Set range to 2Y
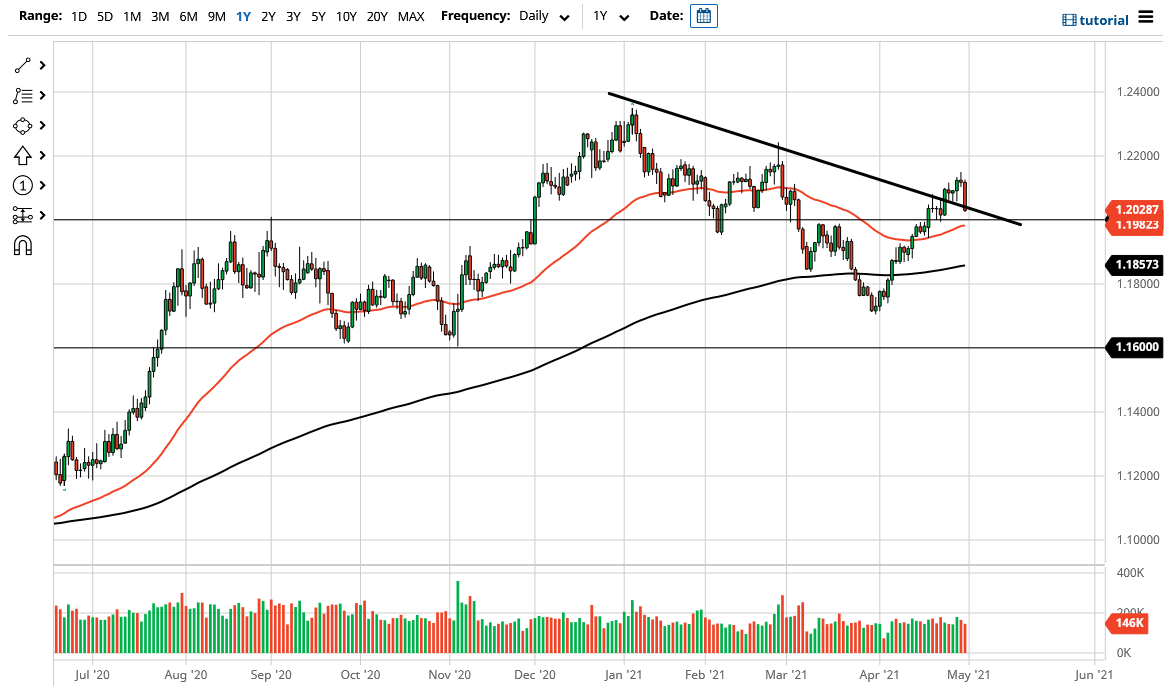The width and height of the screenshot is (1170, 699). pyautogui.click(x=269, y=16)
